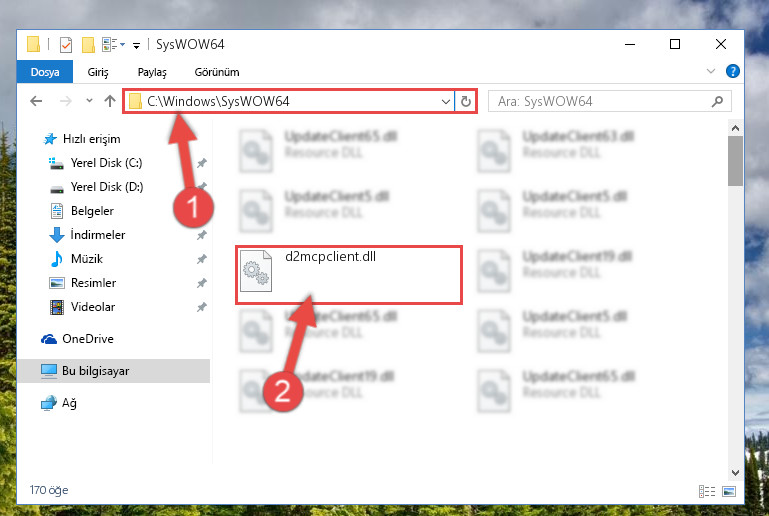Open the Dosya tab

point(45,72)
